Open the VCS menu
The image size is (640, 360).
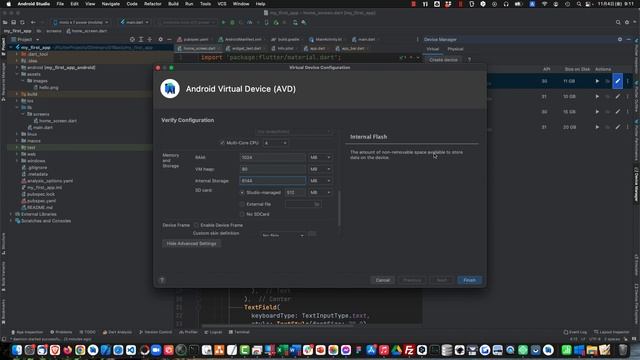(222, 4)
